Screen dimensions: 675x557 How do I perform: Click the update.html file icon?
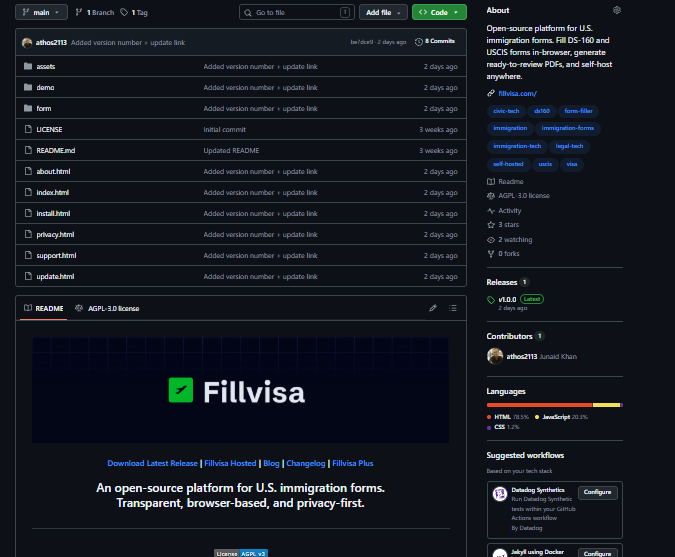point(28,277)
